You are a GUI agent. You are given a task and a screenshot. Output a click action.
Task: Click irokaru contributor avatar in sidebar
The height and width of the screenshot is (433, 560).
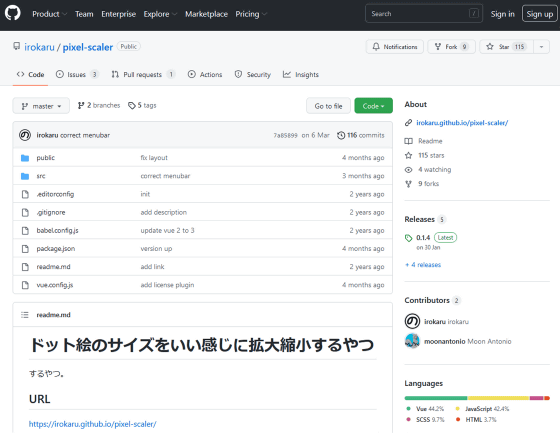412,321
